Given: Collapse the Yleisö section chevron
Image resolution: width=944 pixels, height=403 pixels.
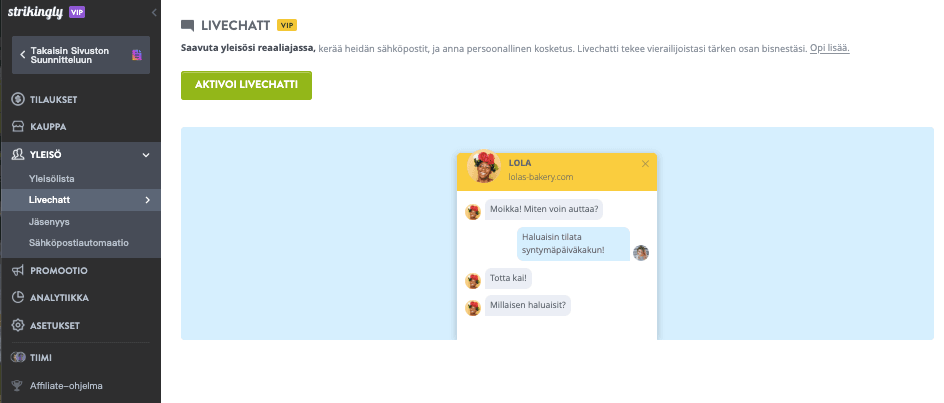Looking at the screenshot, I should [x=146, y=155].
